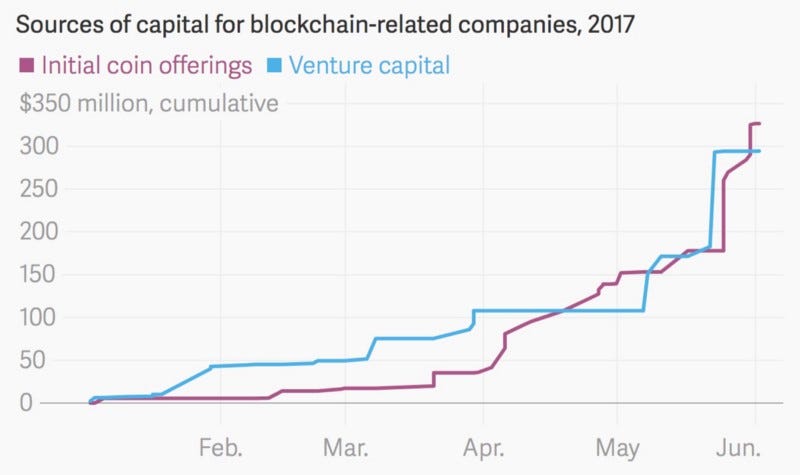Click the Jun. x-axis label
The width and height of the screenshot is (800, 475).
tap(738, 448)
